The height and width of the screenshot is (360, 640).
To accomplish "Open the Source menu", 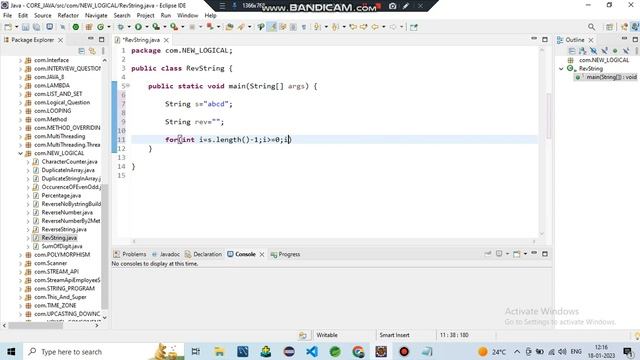I will coord(42,15).
